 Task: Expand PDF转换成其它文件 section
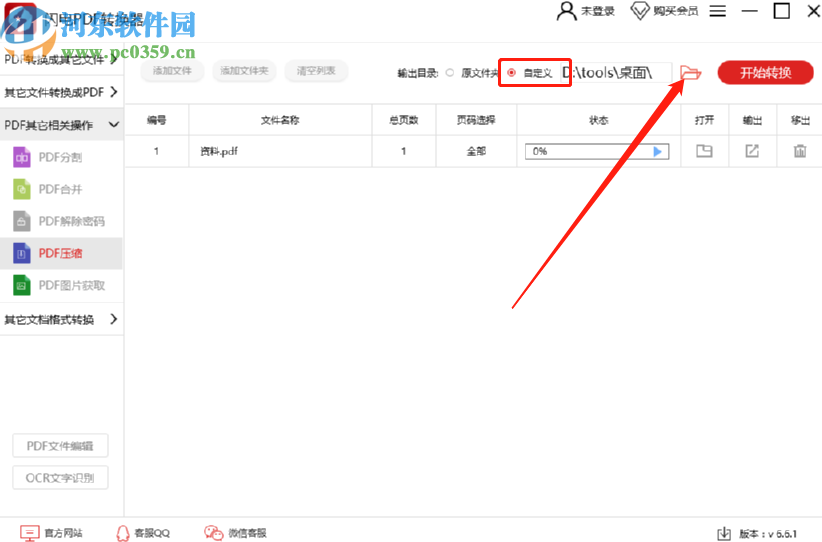[61, 59]
